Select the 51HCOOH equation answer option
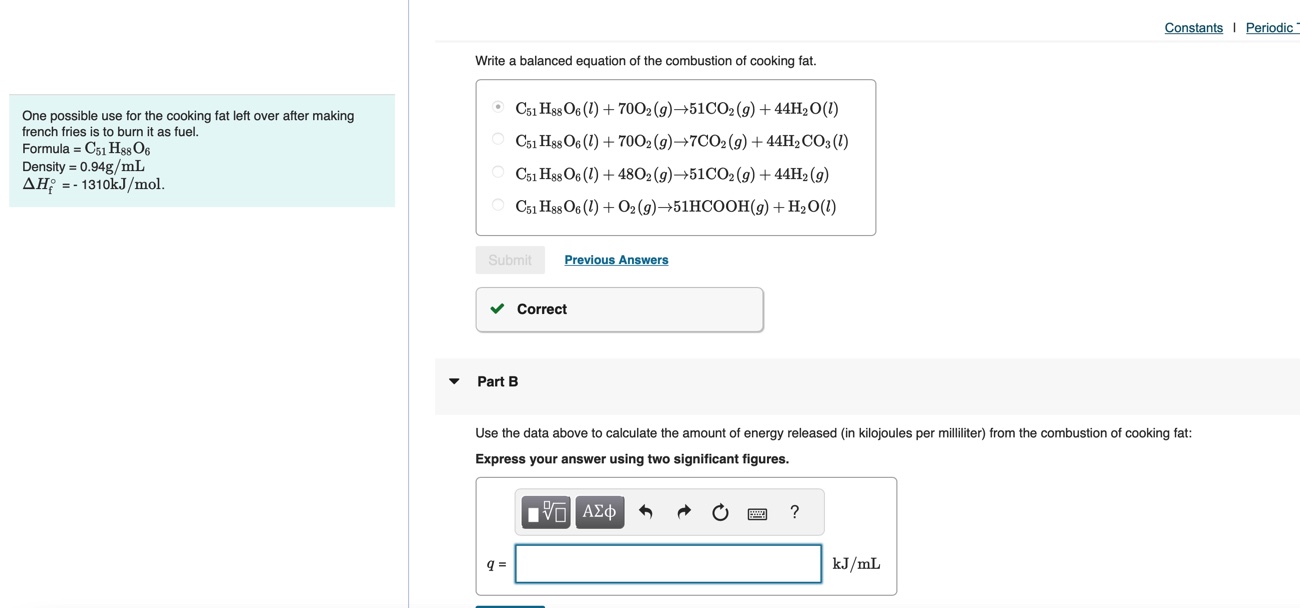 pos(498,205)
